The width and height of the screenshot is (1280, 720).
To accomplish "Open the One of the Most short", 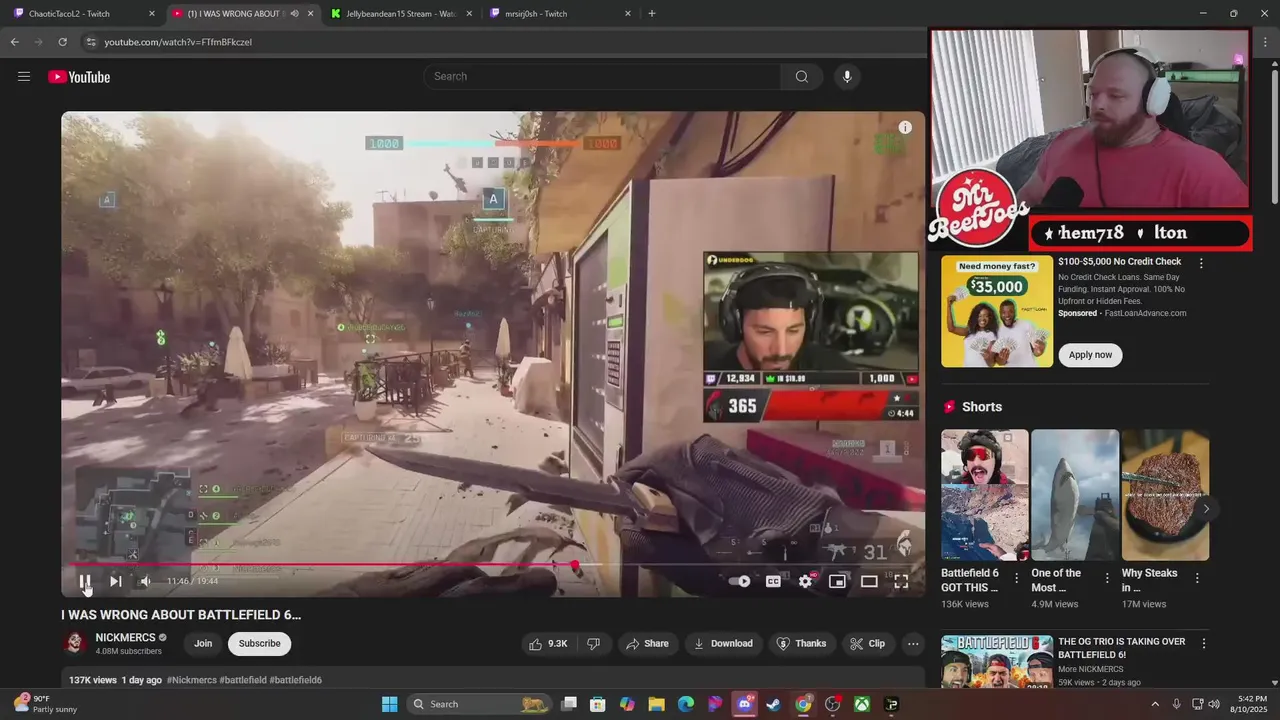I will tap(1074, 495).
